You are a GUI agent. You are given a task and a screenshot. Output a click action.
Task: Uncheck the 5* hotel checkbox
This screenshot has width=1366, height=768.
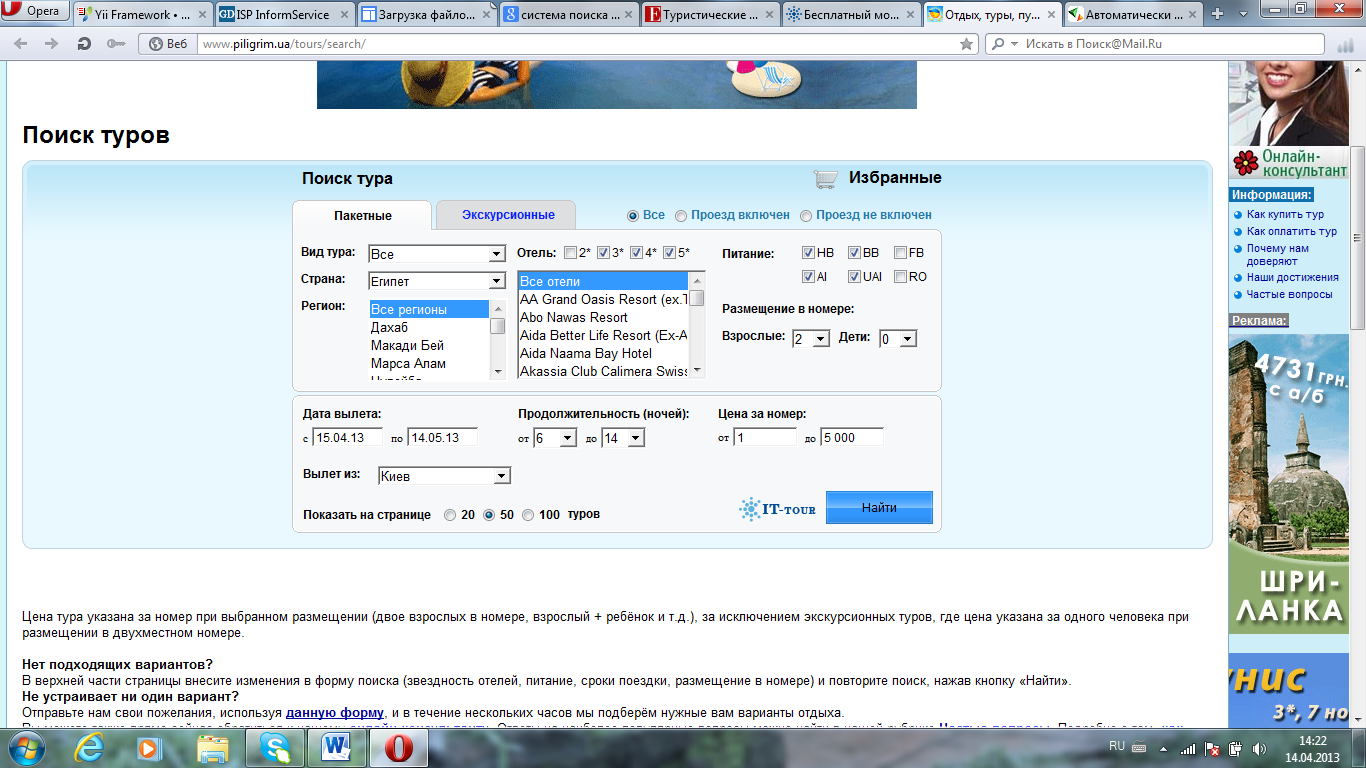pos(670,253)
